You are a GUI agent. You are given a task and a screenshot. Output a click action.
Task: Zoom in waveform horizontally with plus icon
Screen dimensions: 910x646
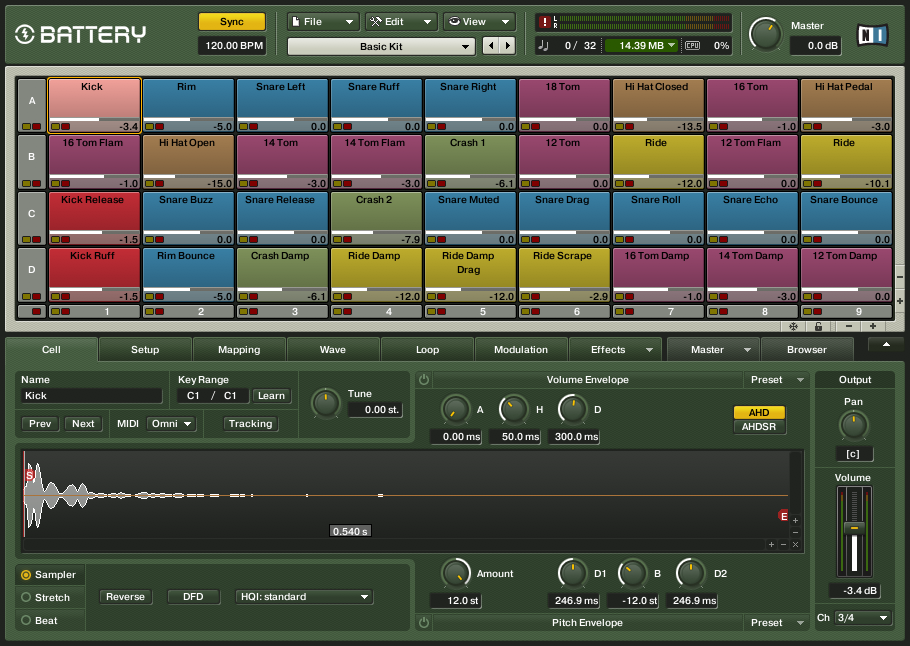(771, 544)
